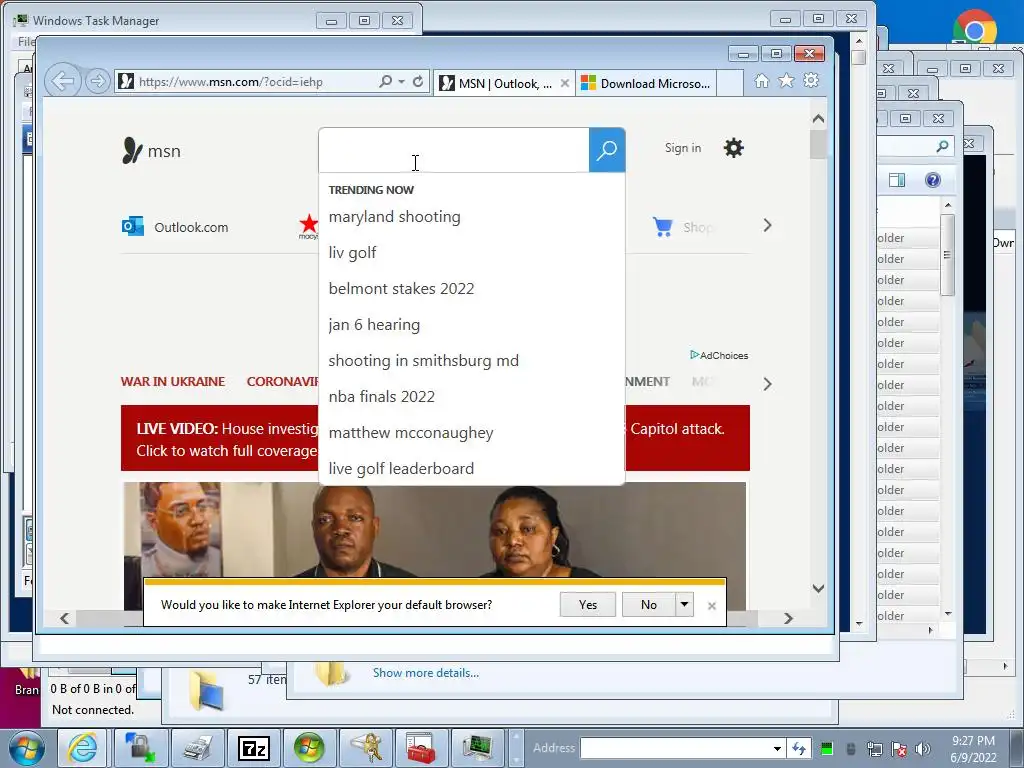1024x768 pixels.
Task: Click the Internet Explorer Forward arrow button
Action: click(97, 82)
